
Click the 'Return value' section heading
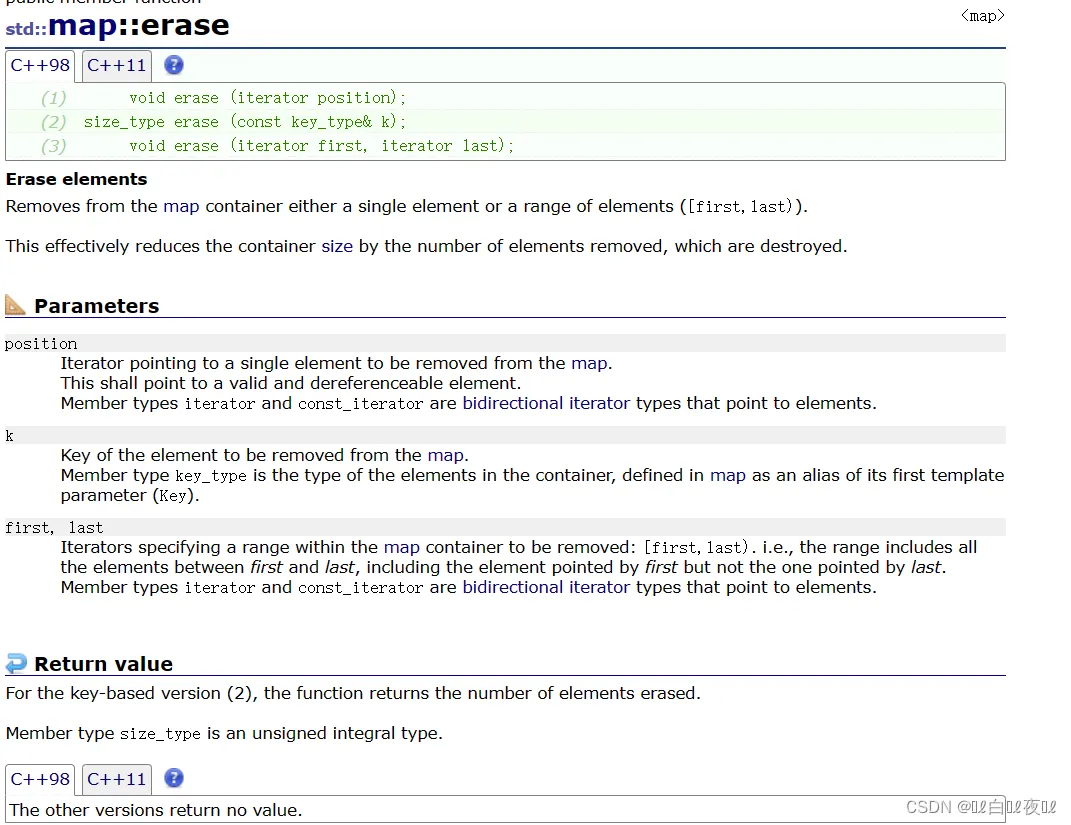tap(103, 664)
